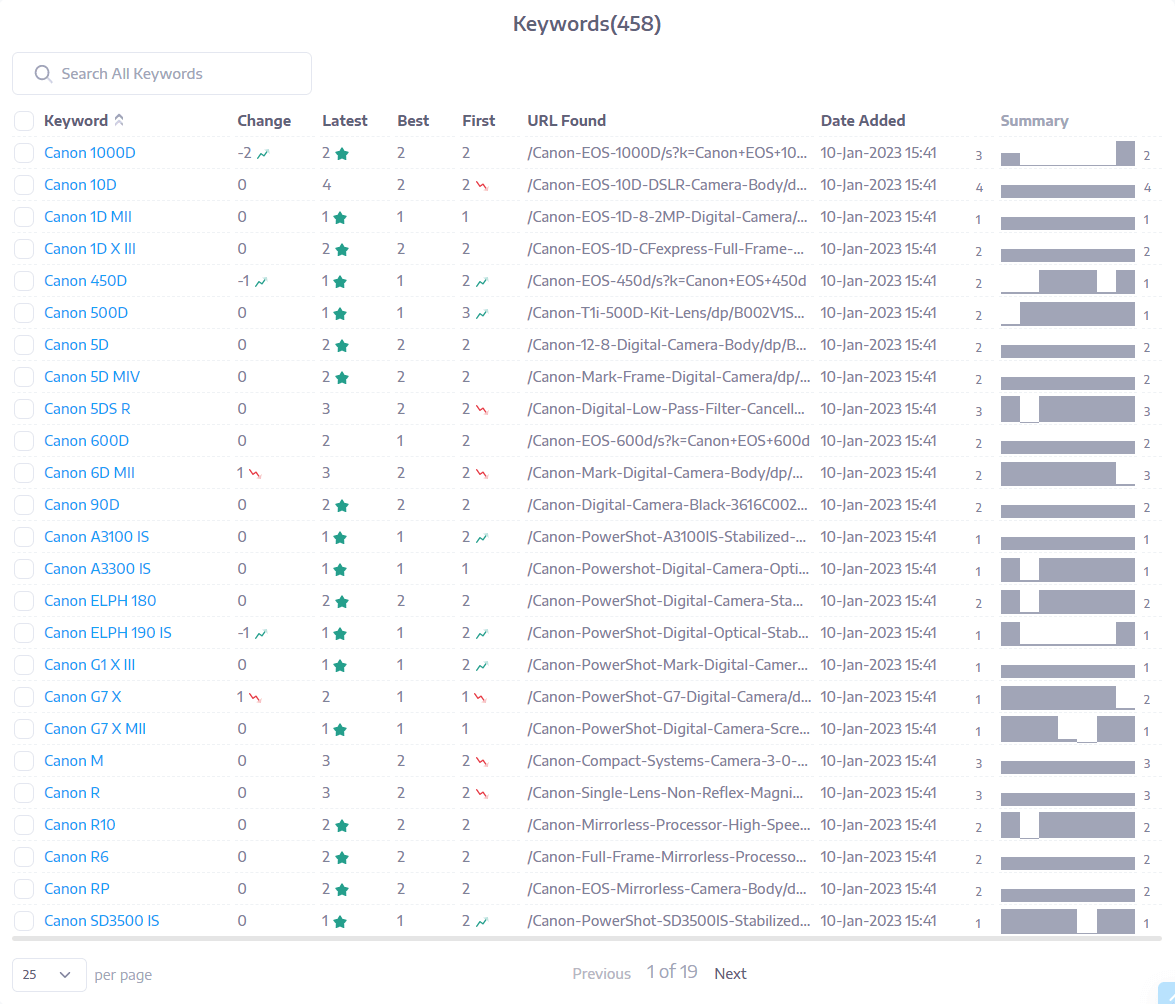Viewport: 1175px width, 1004px height.
Task: Focus the Search All Keywords field
Action: pos(162,73)
